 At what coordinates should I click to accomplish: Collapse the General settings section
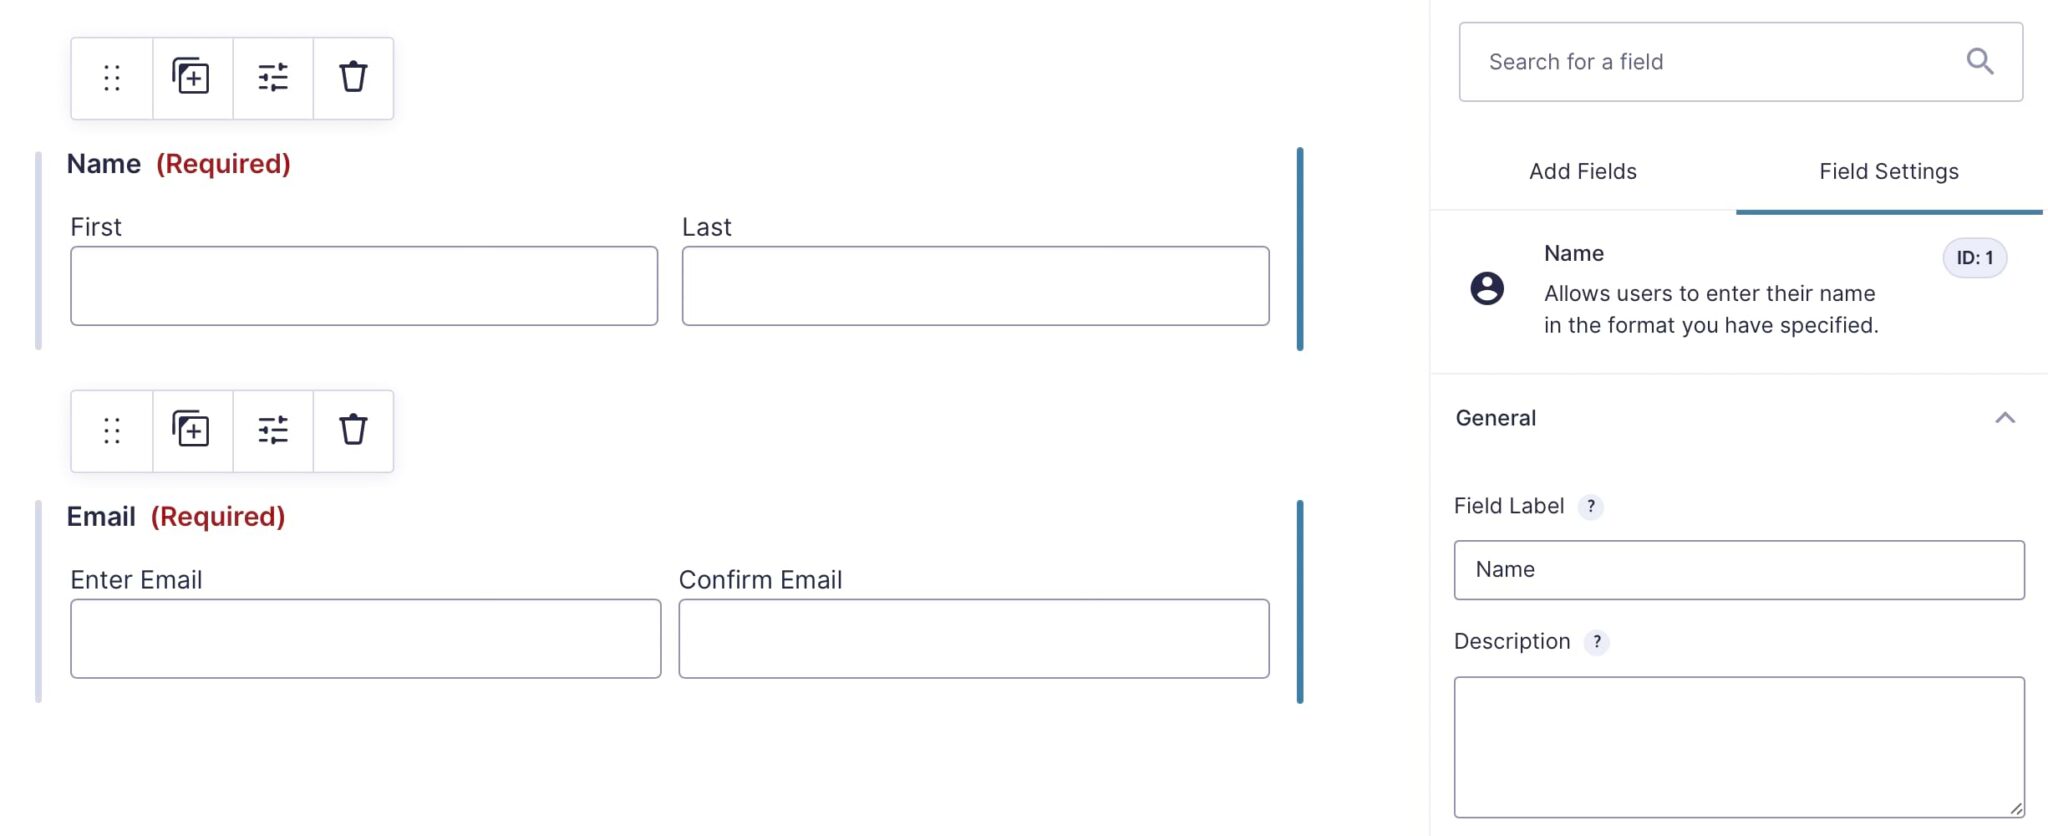coord(2008,417)
